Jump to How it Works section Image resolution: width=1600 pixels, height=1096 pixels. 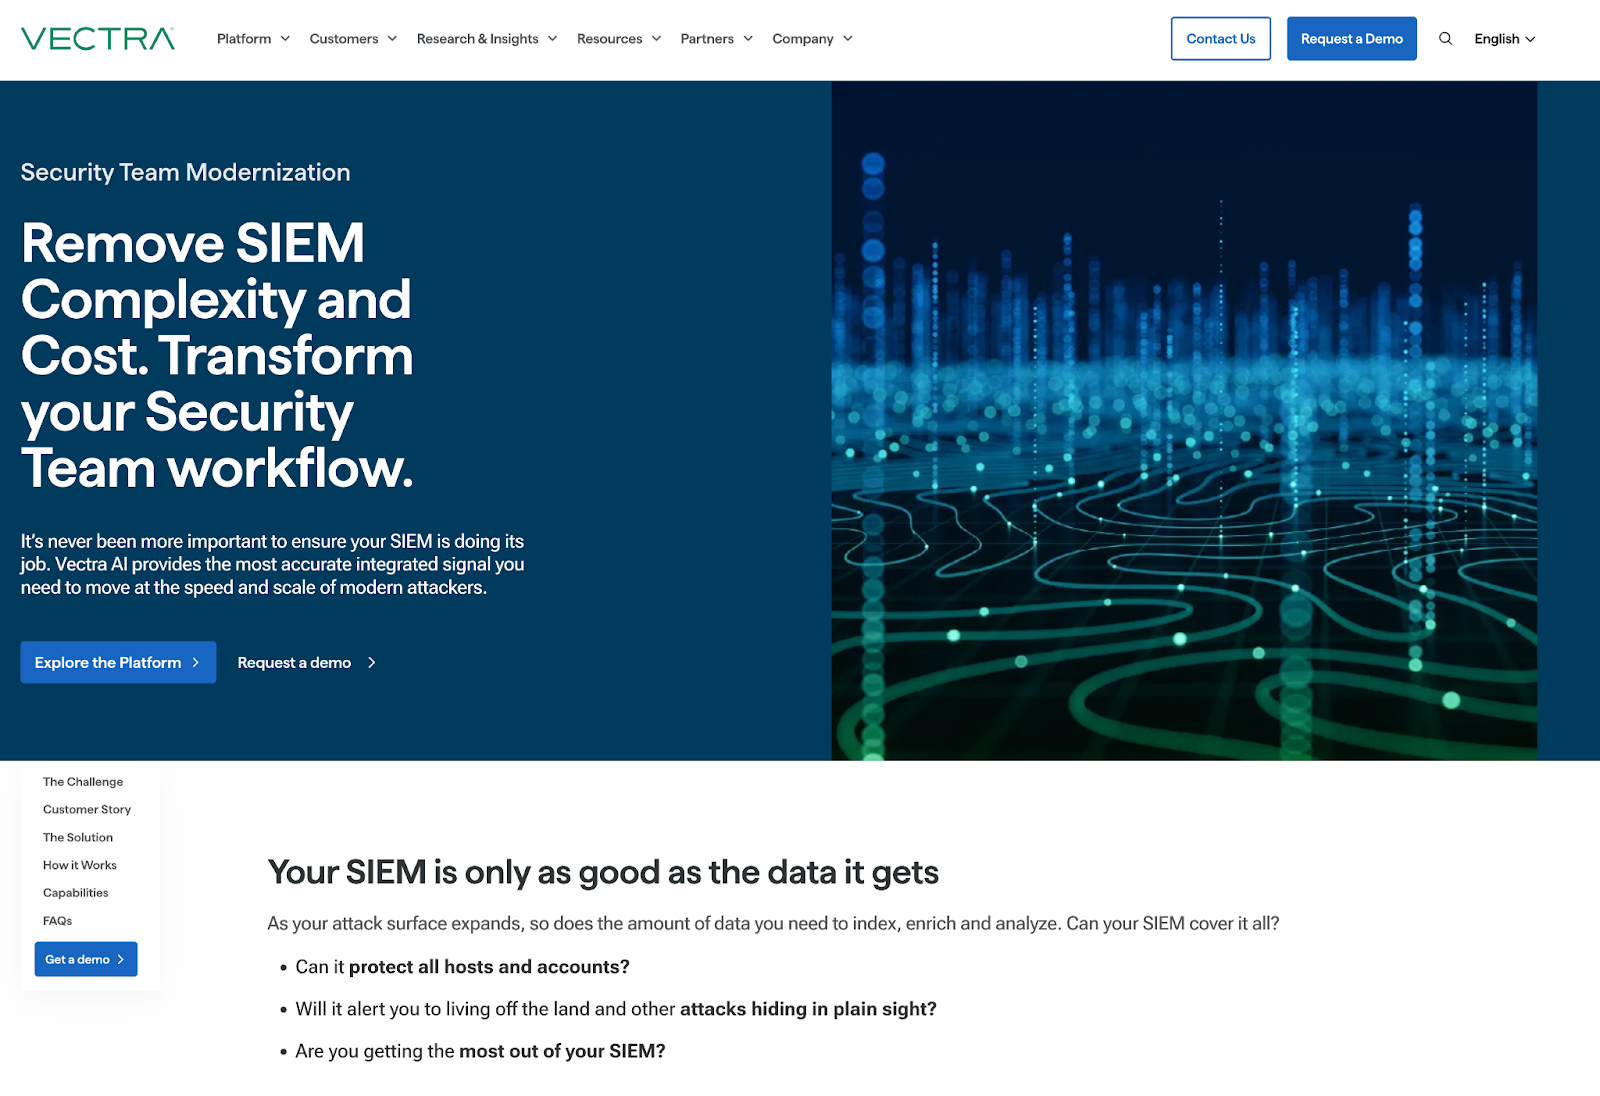pos(80,866)
